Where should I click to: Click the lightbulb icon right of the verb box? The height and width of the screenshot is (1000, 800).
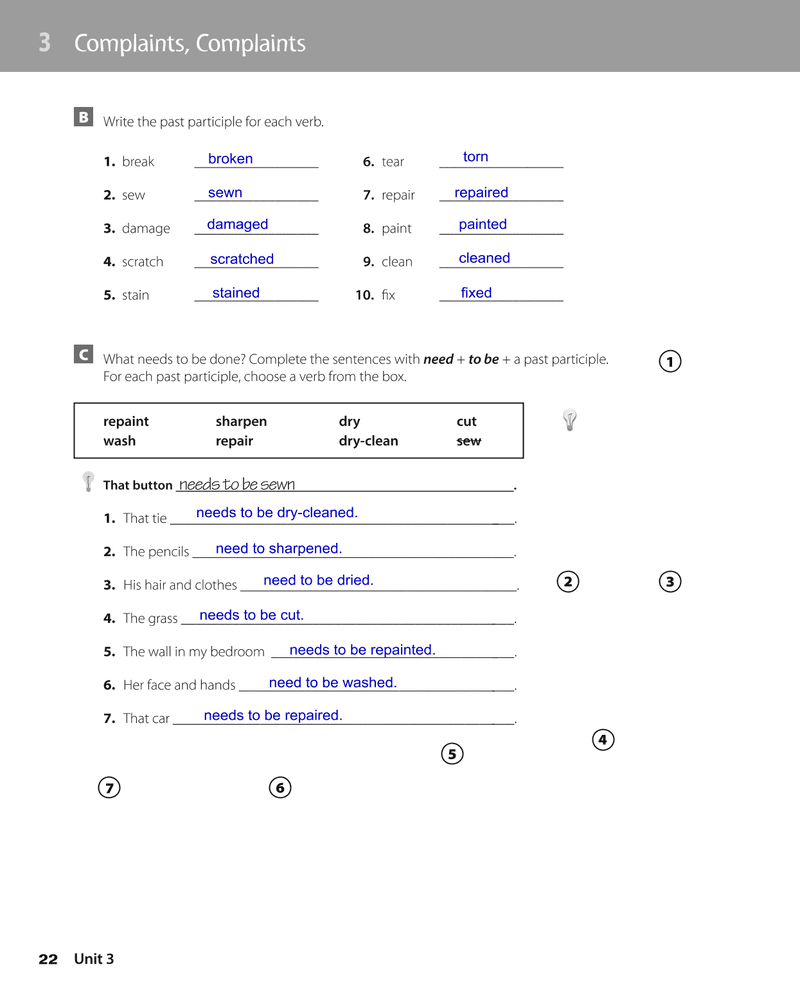pyautogui.click(x=570, y=420)
